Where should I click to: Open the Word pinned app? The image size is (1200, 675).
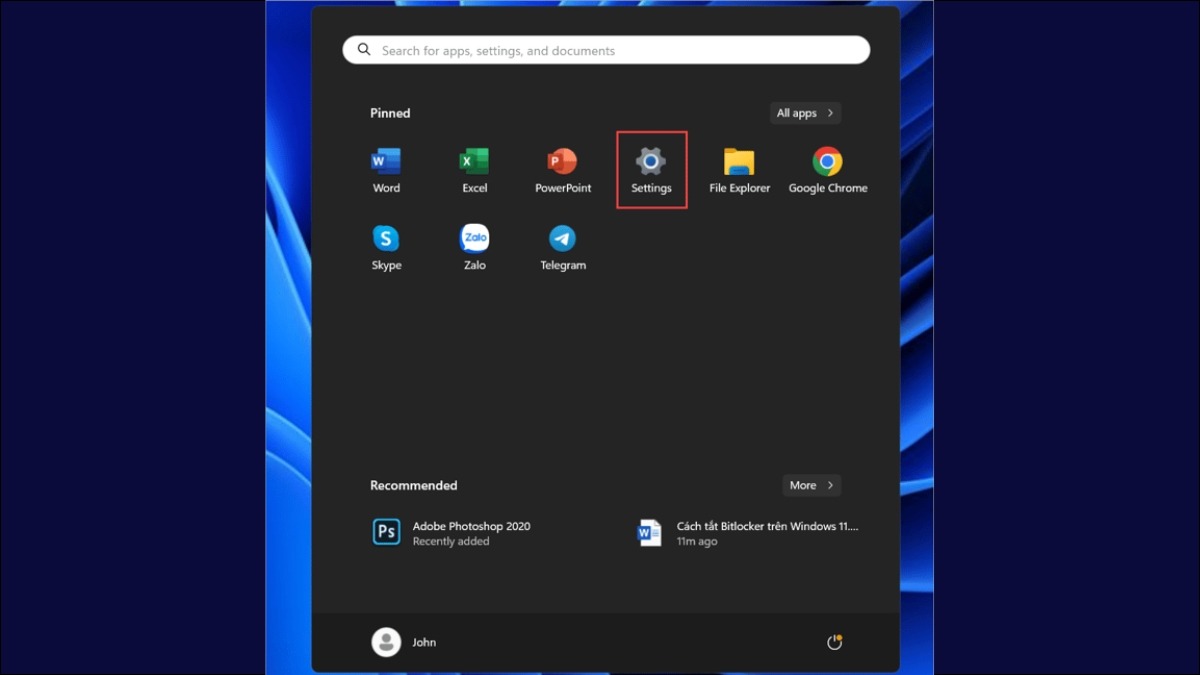(x=386, y=171)
